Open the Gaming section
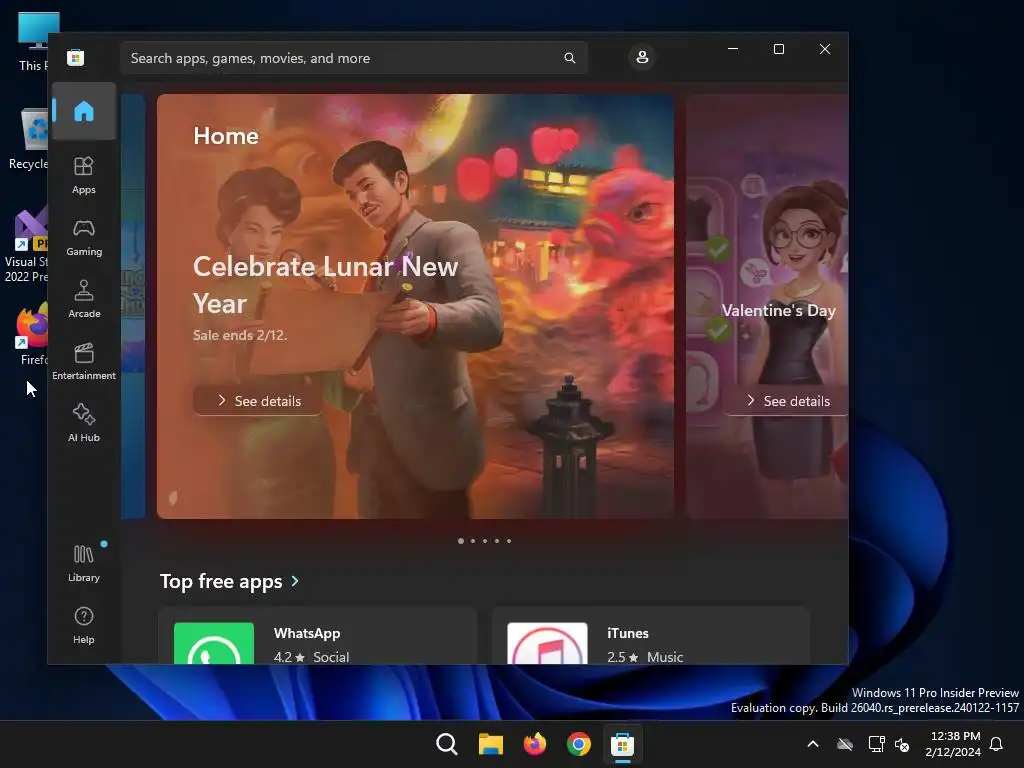This screenshot has height=768, width=1024. point(84,237)
